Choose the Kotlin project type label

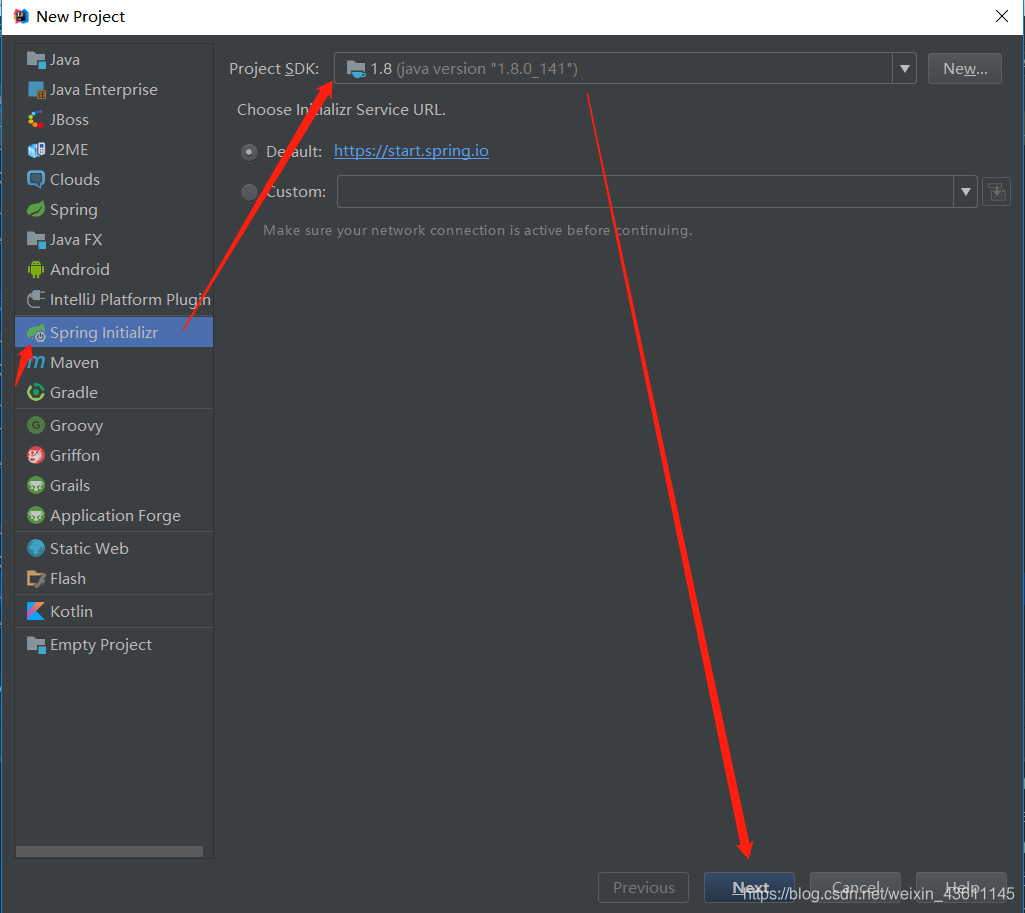point(71,612)
